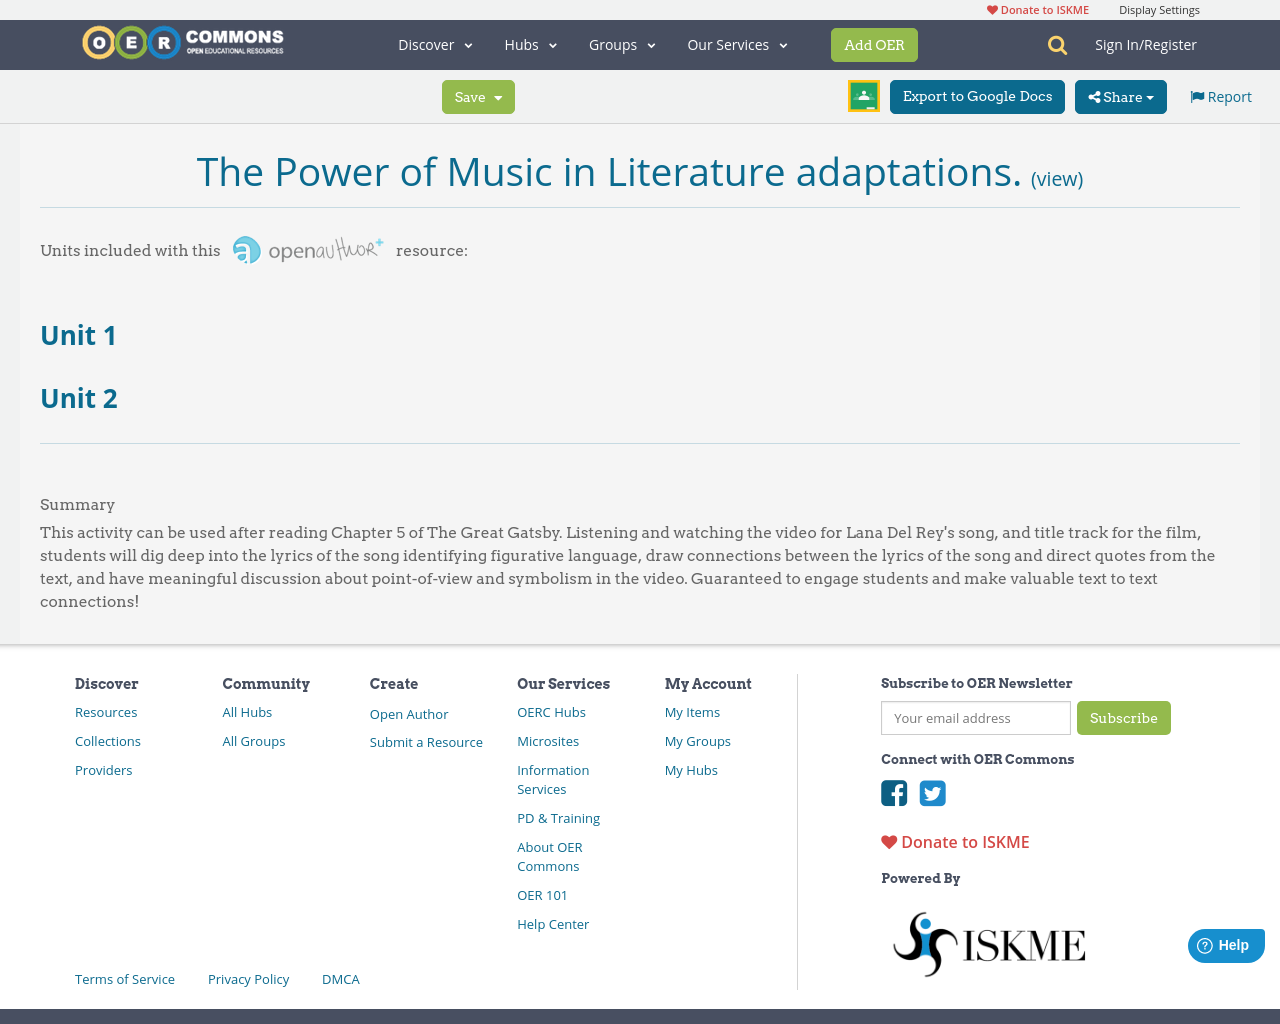The image size is (1280, 1024).
Task: Click the Google Classroom share icon
Action: tap(862, 95)
